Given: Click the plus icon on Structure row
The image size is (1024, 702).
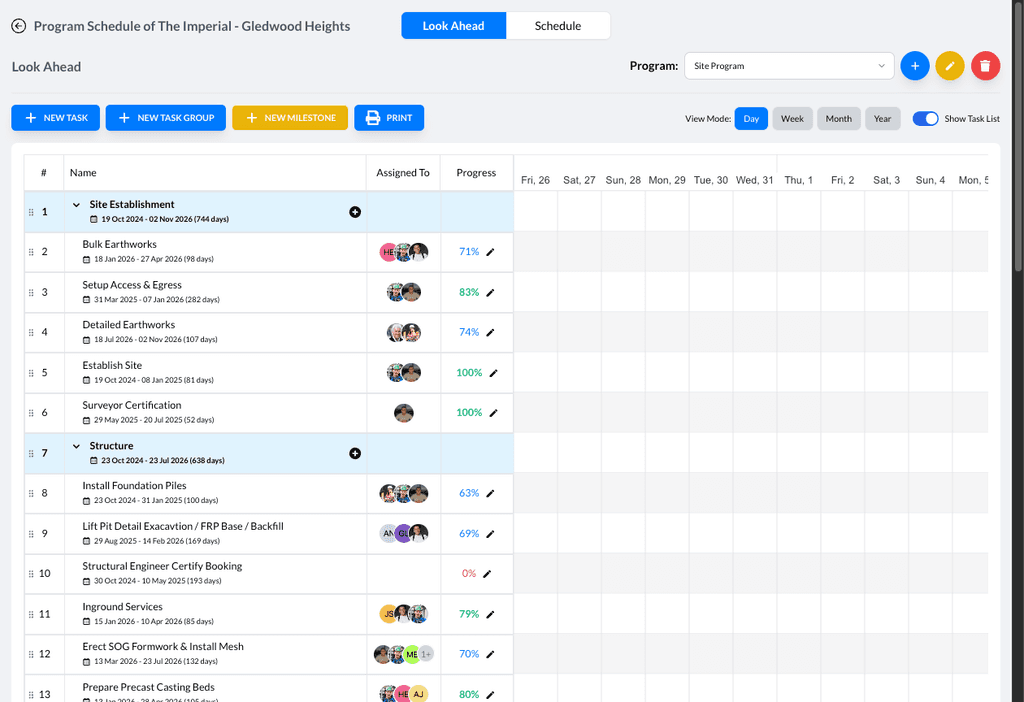Looking at the screenshot, I should click(355, 453).
